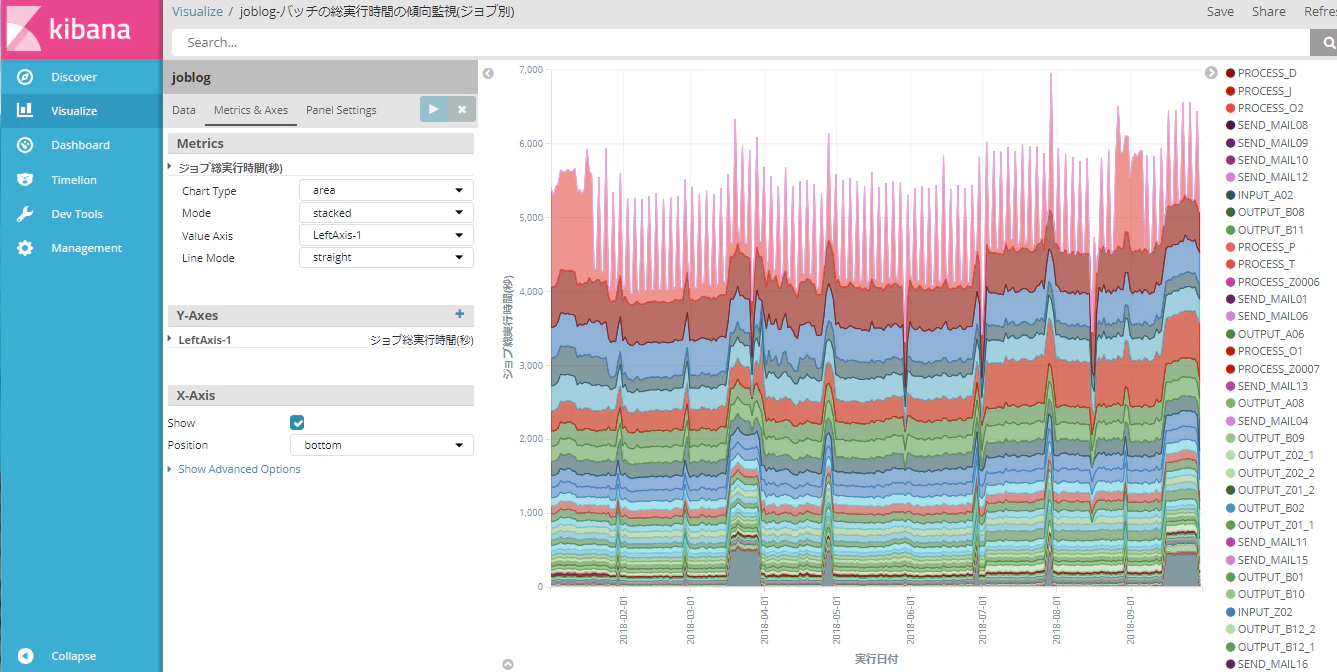This screenshot has width=1337, height=672.
Task: Collapse the sidebar using arrow icon
Action: tap(26, 656)
